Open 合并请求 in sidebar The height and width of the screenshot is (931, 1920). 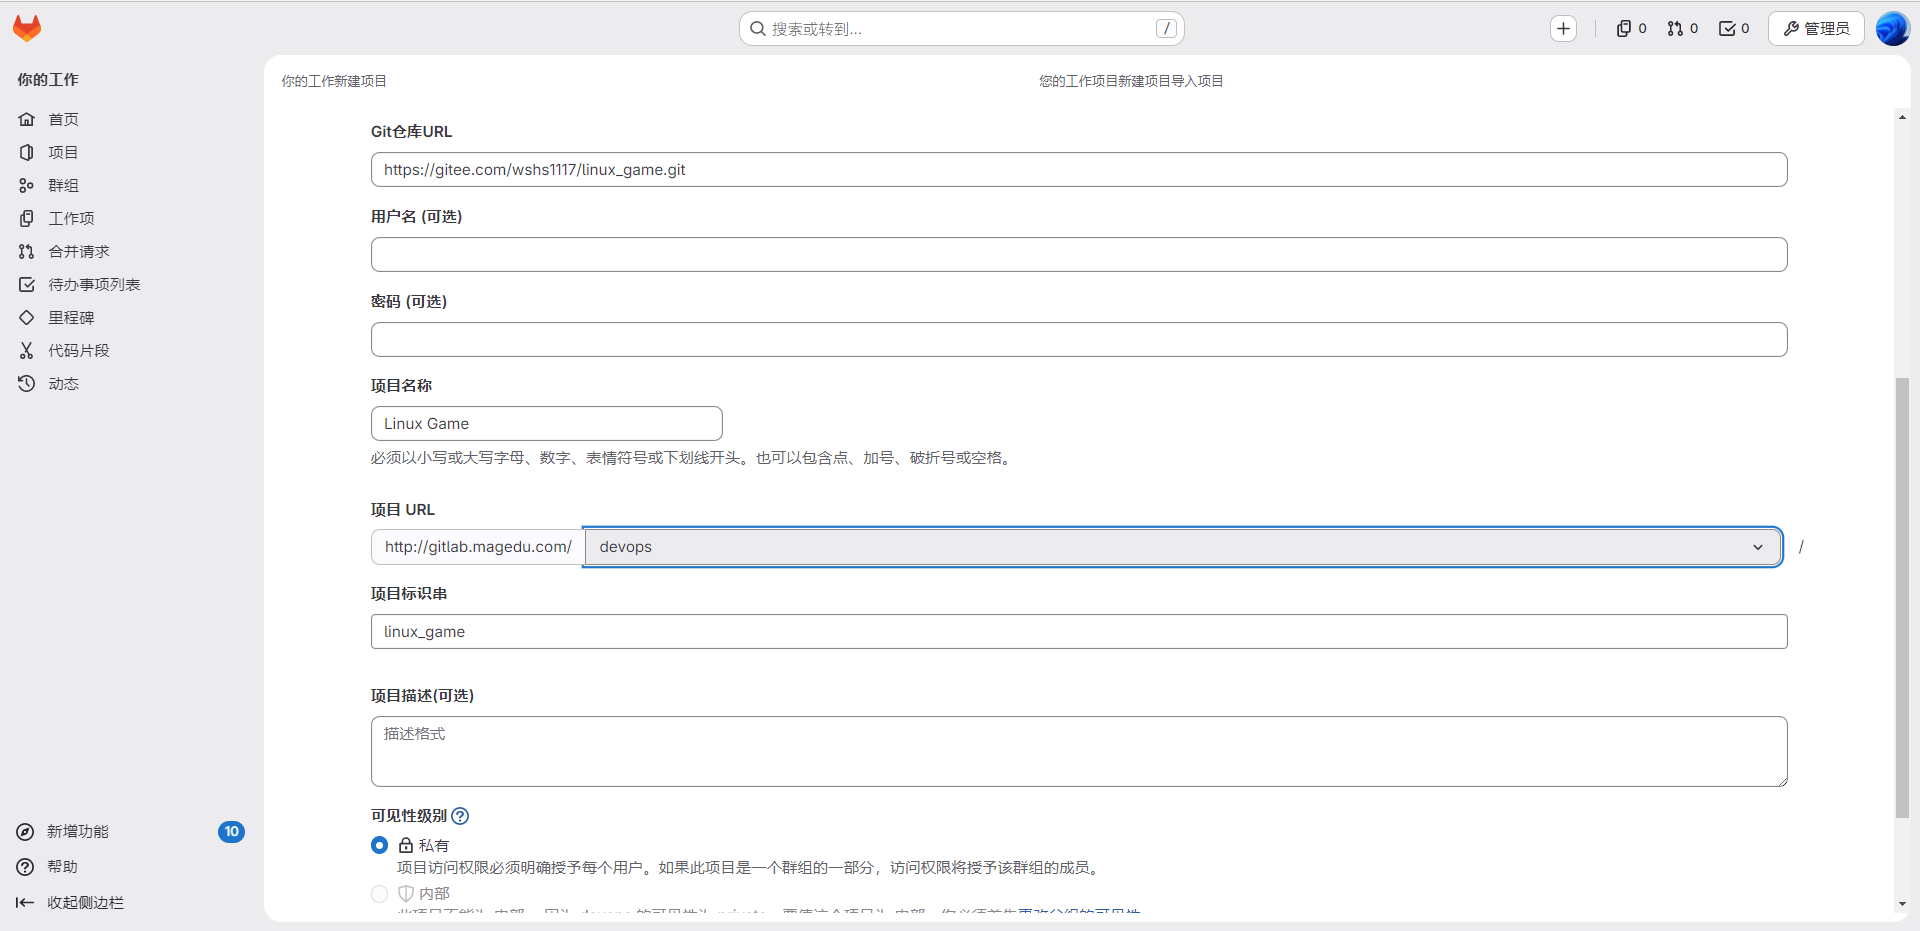[x=132, y=251]
